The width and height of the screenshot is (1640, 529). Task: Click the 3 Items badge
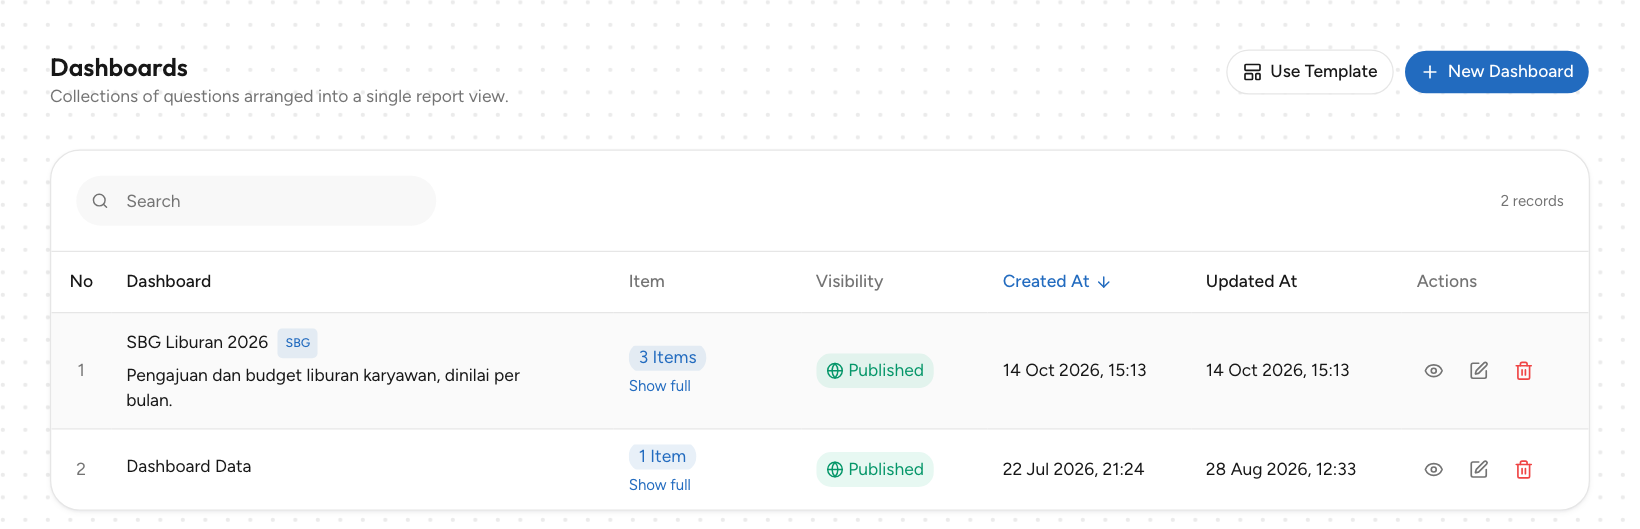[667, 357]
